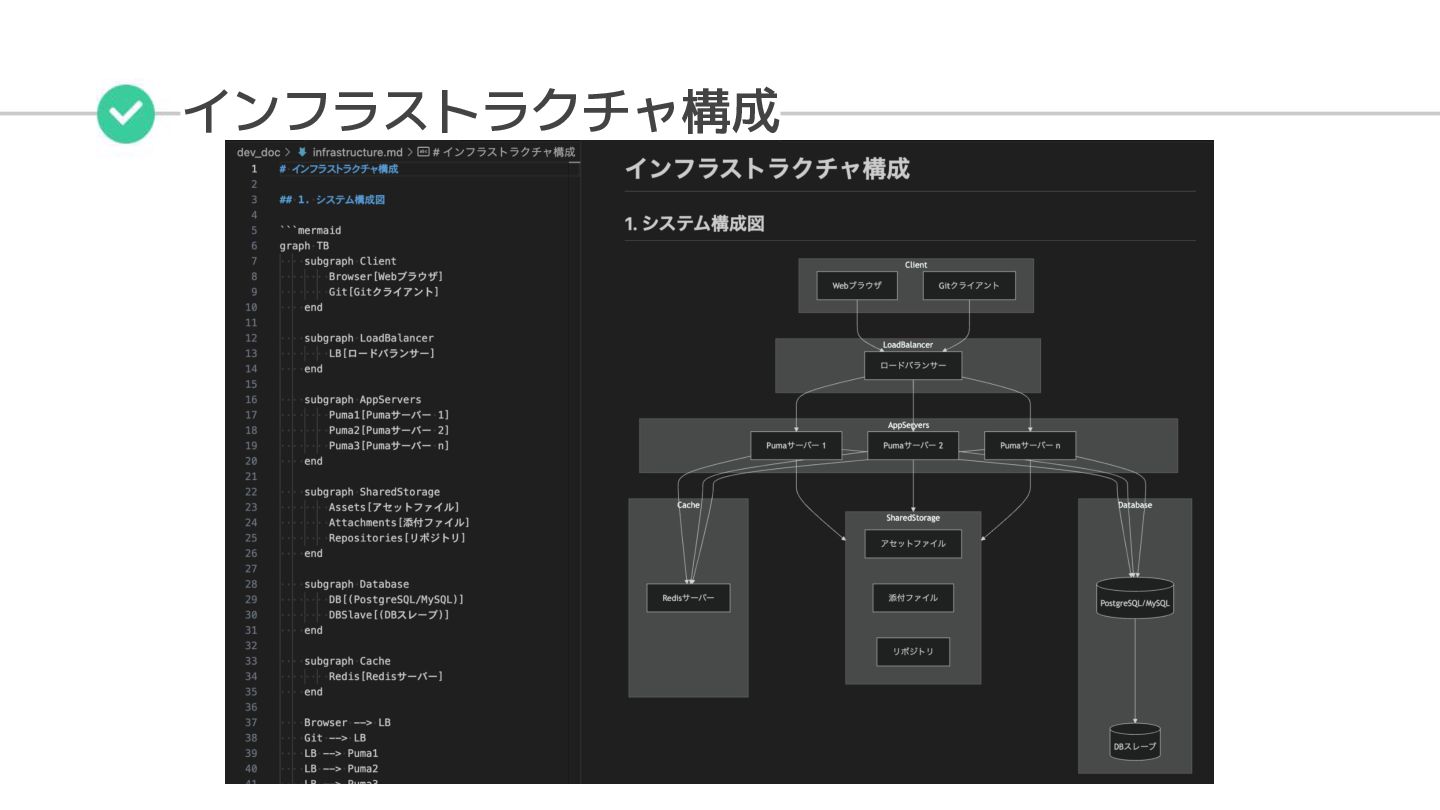Click code line Assets[アセットファイル]
This screenshot has width=1440, height=810.
394,507
